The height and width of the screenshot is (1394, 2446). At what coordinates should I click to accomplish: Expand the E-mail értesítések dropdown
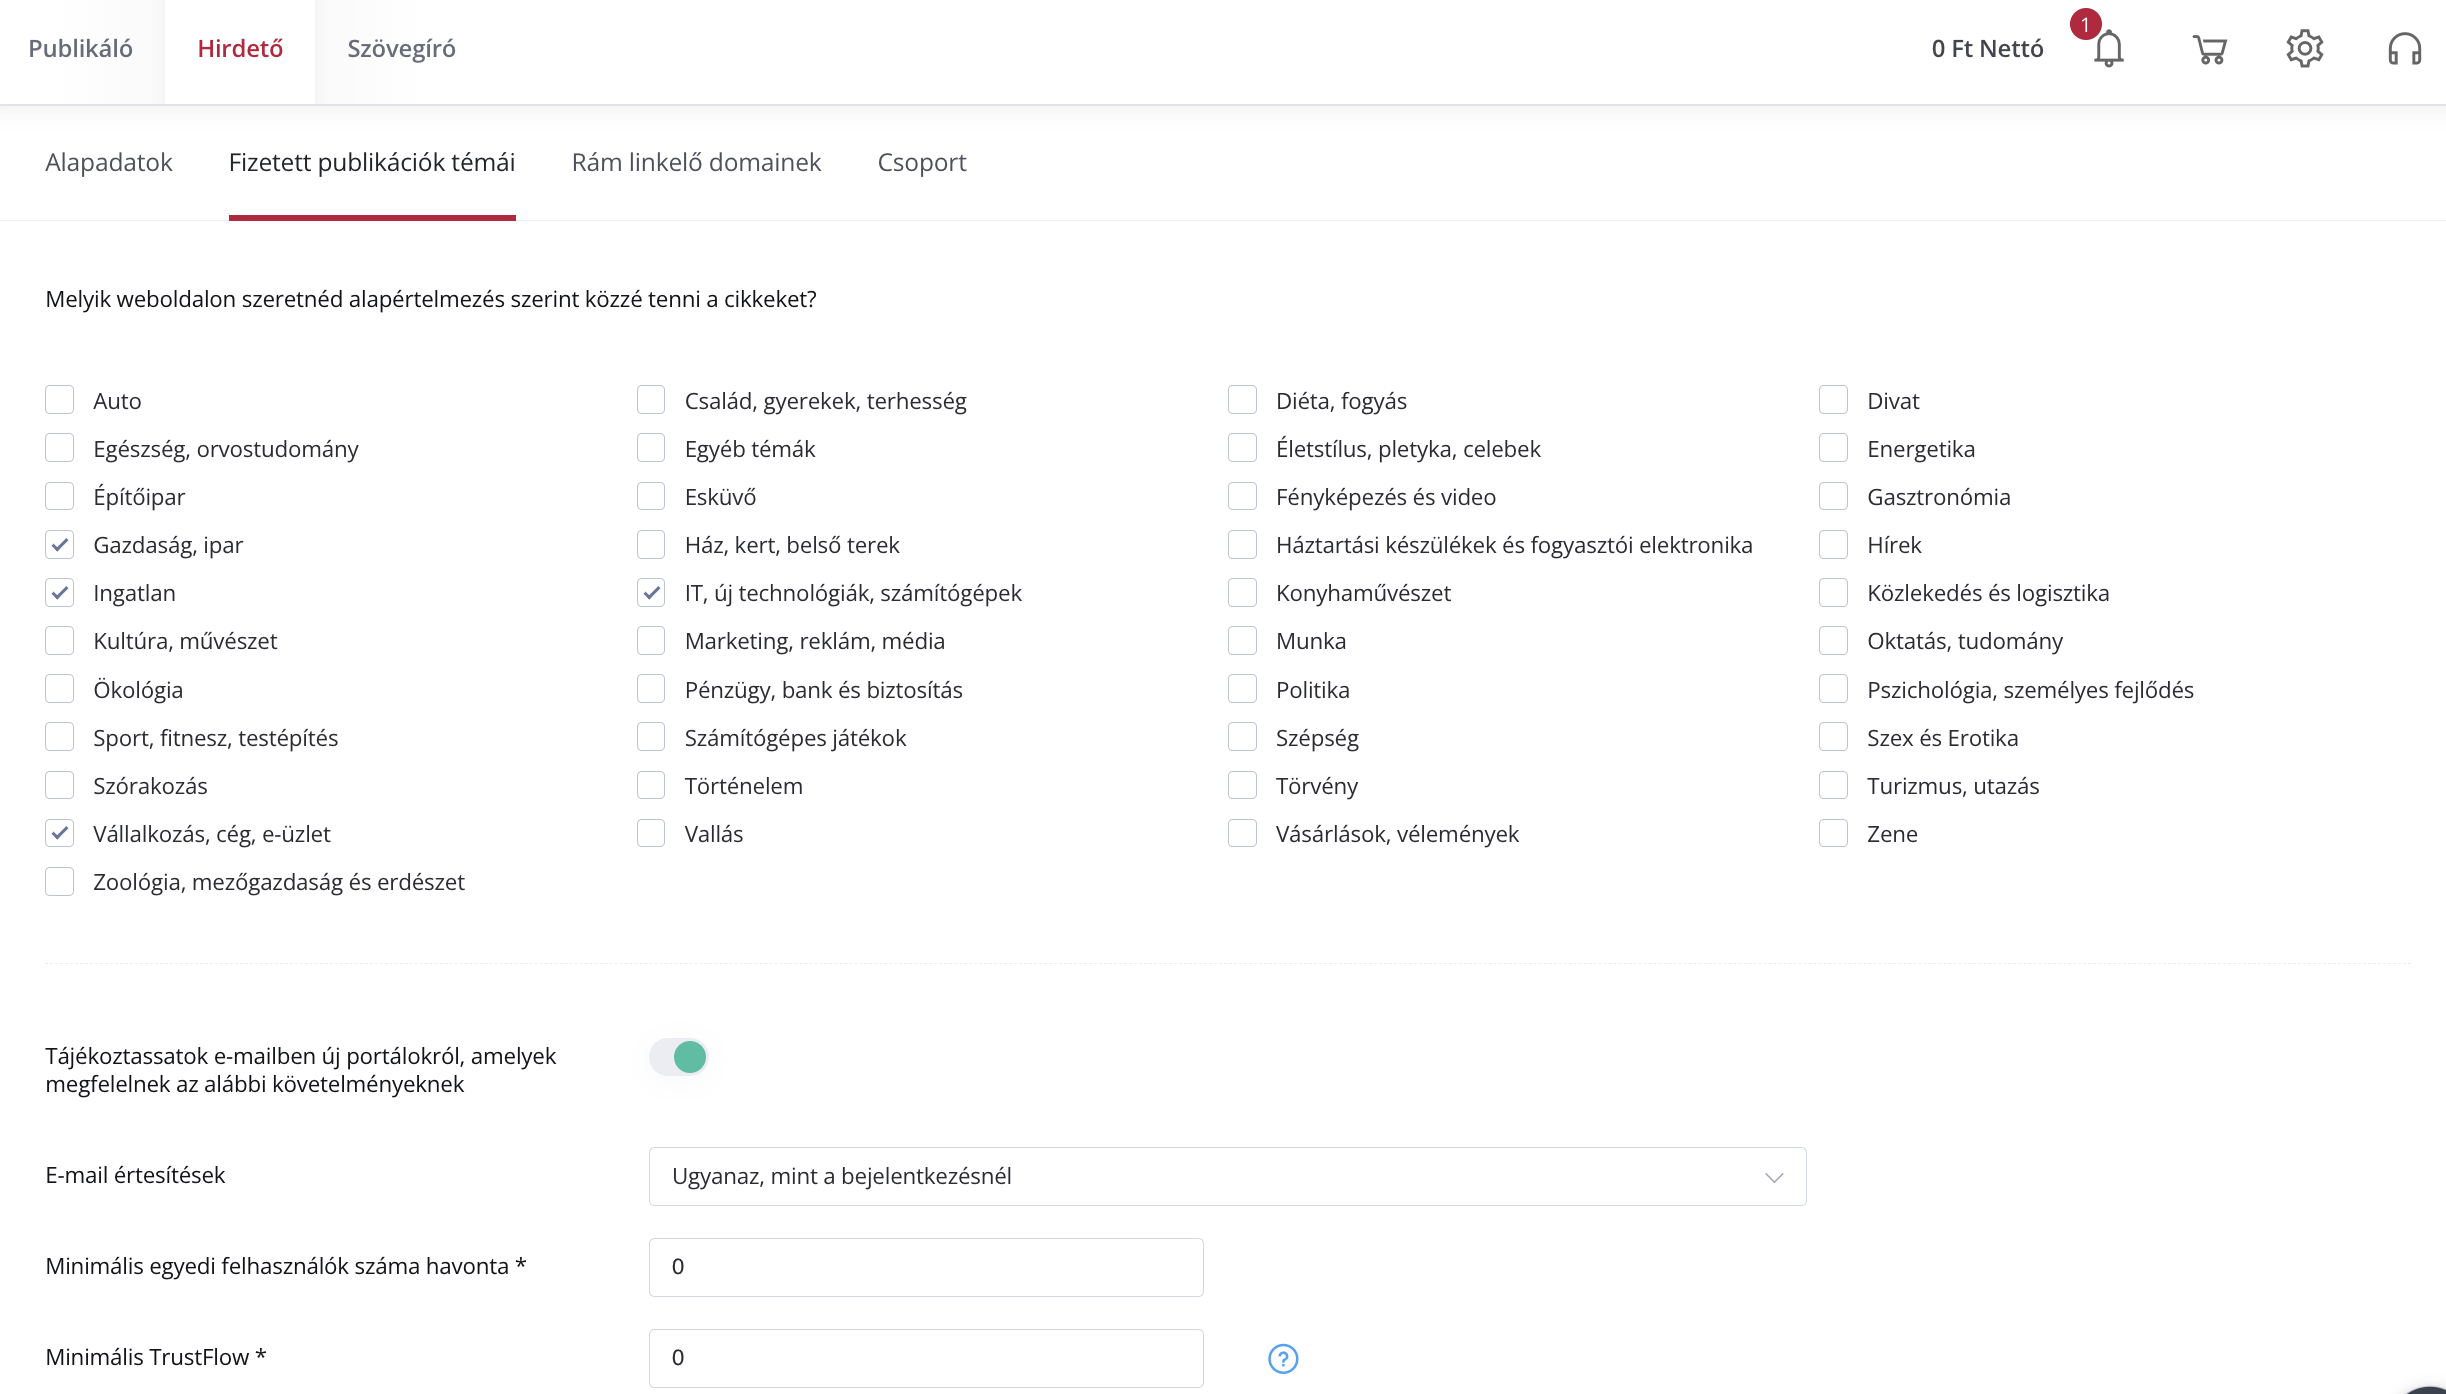coord(1774,1176)
